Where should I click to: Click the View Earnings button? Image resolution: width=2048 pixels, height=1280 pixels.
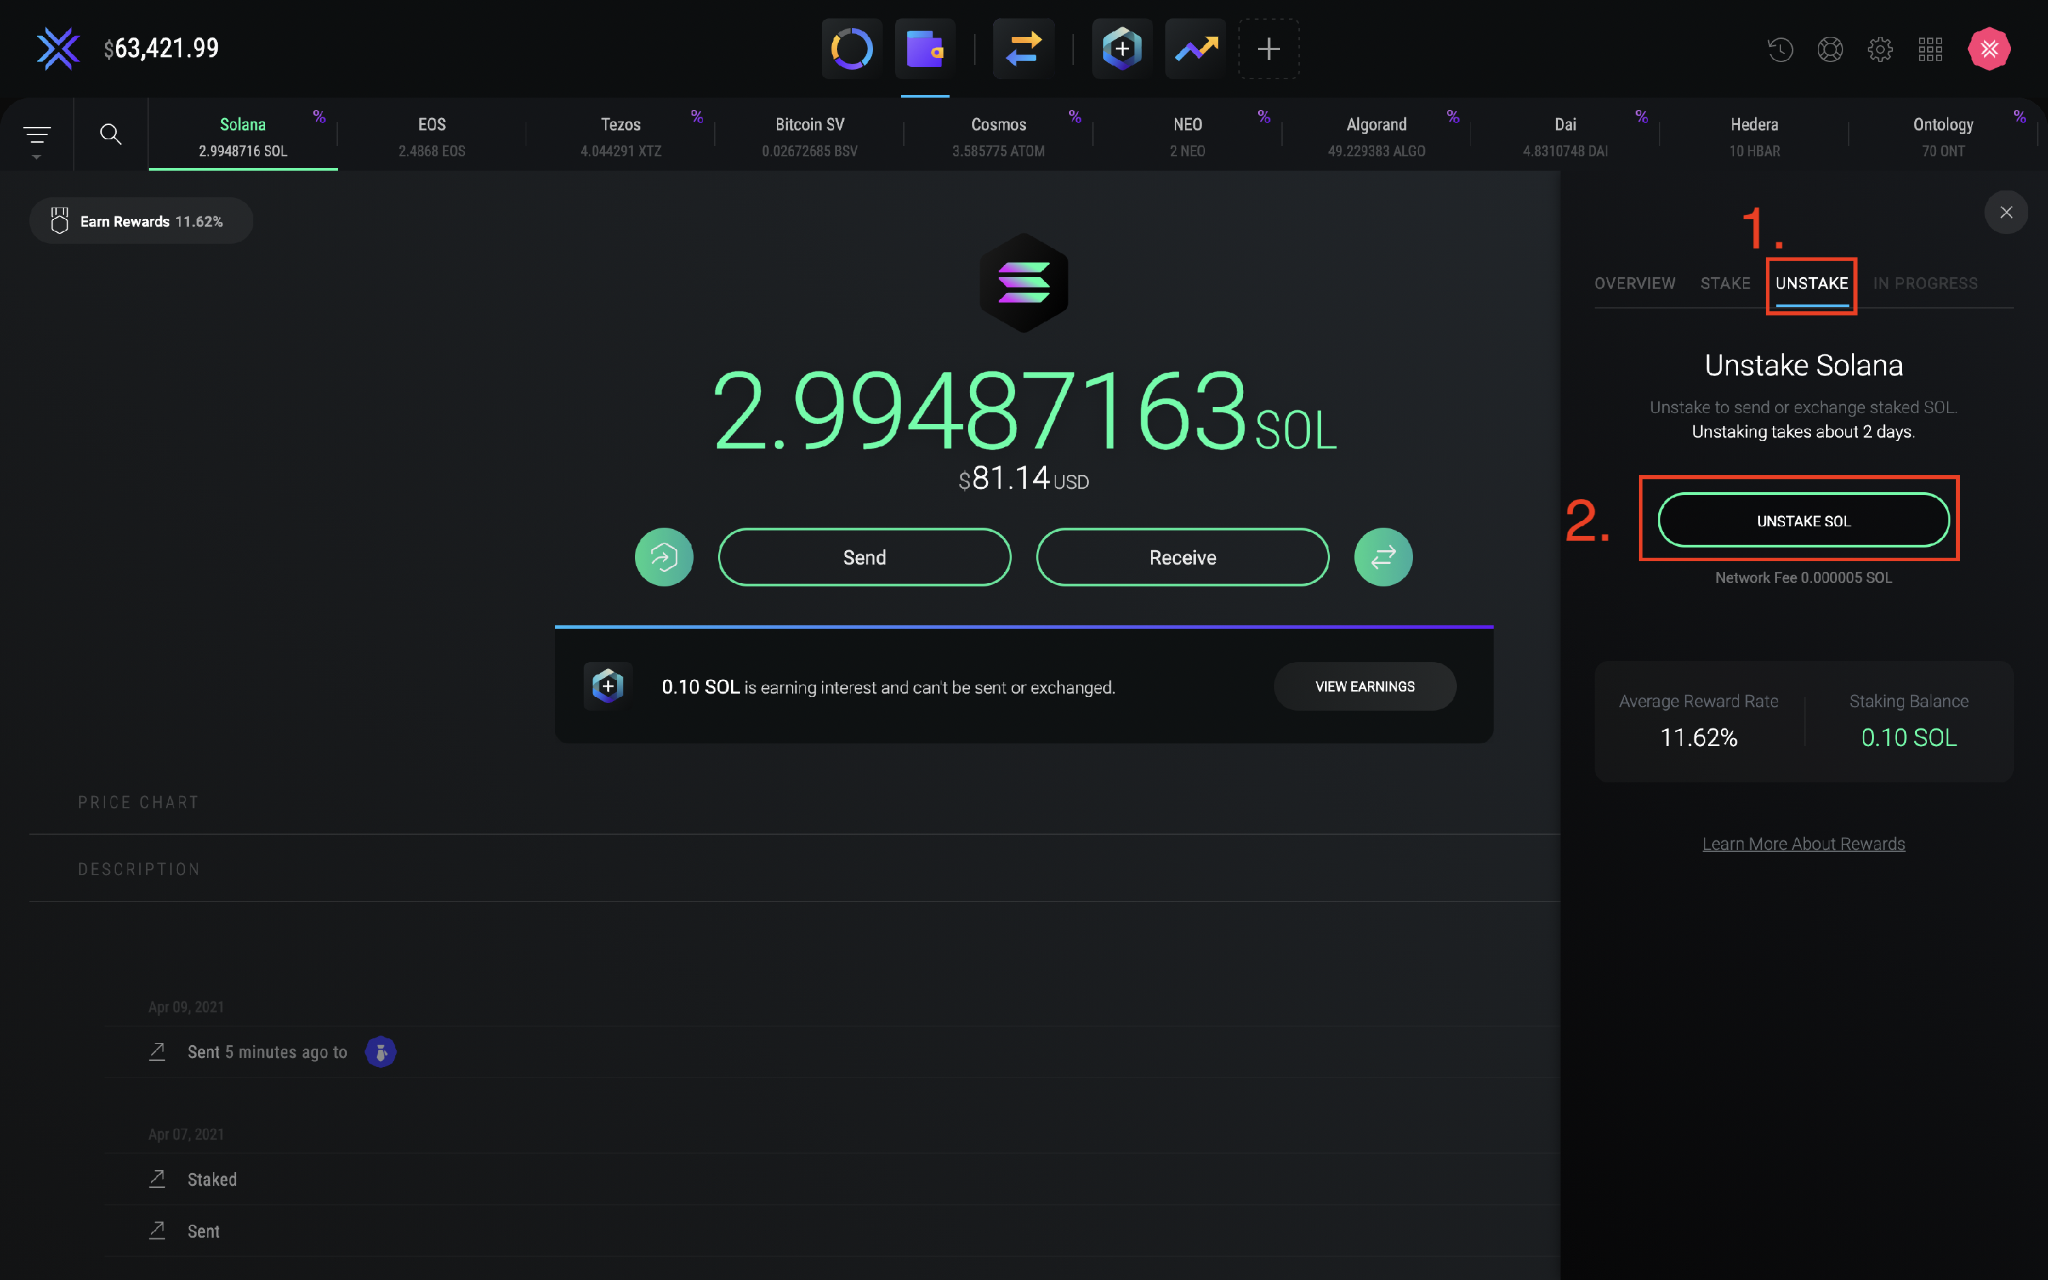[x=1365, y=686]
